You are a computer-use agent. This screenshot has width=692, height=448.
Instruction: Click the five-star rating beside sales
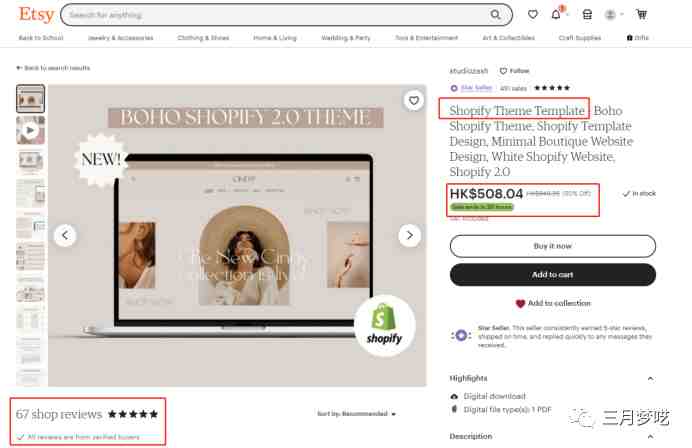[552, 88]
